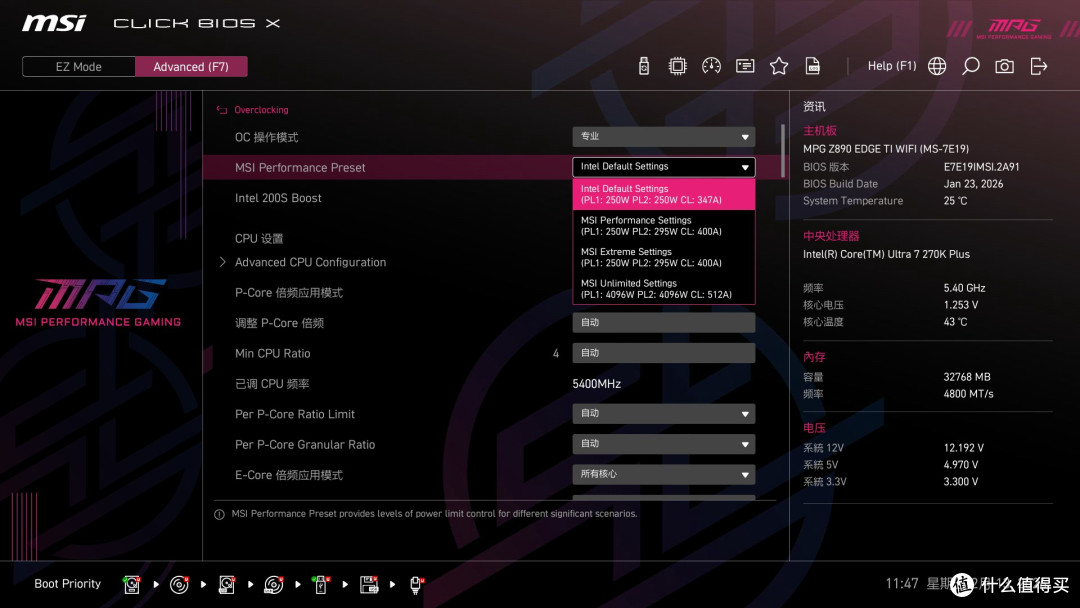Viewport: 1080px width, 608px height.
Task: Open the board explorer card icon
Action: point(745,66)
